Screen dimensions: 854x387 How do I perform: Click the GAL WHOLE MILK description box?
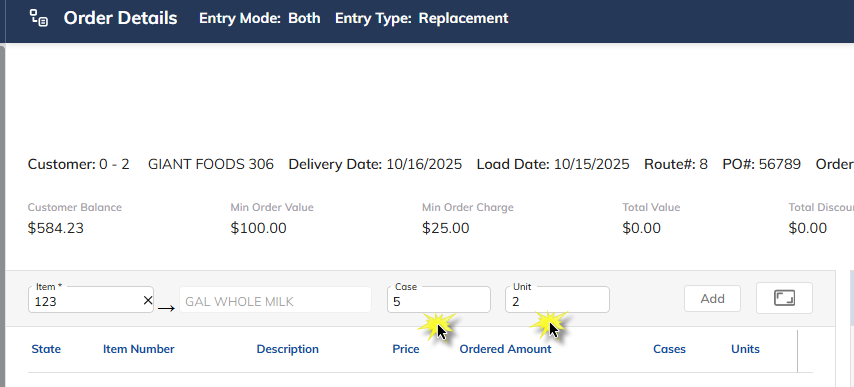(x=275, y=300)
